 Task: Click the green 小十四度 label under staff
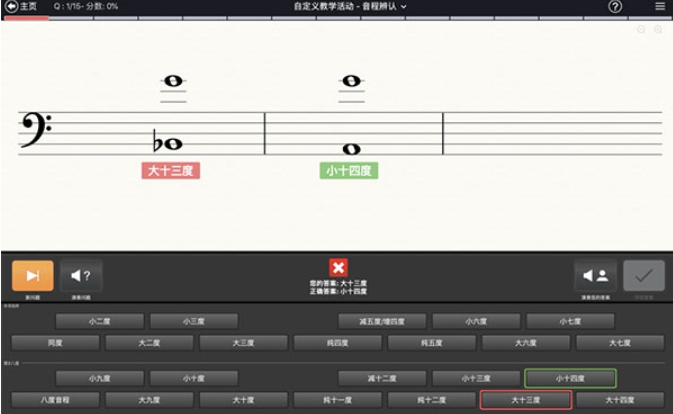click(x=349, y=171)
